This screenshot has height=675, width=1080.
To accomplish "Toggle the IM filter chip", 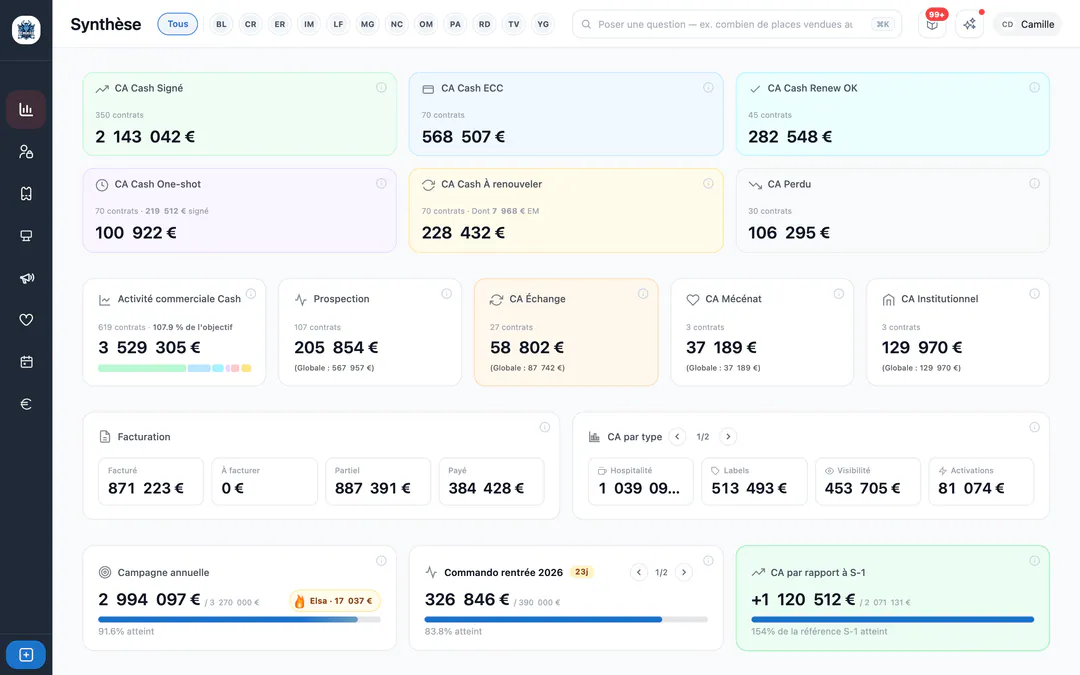I will point(309,24).
